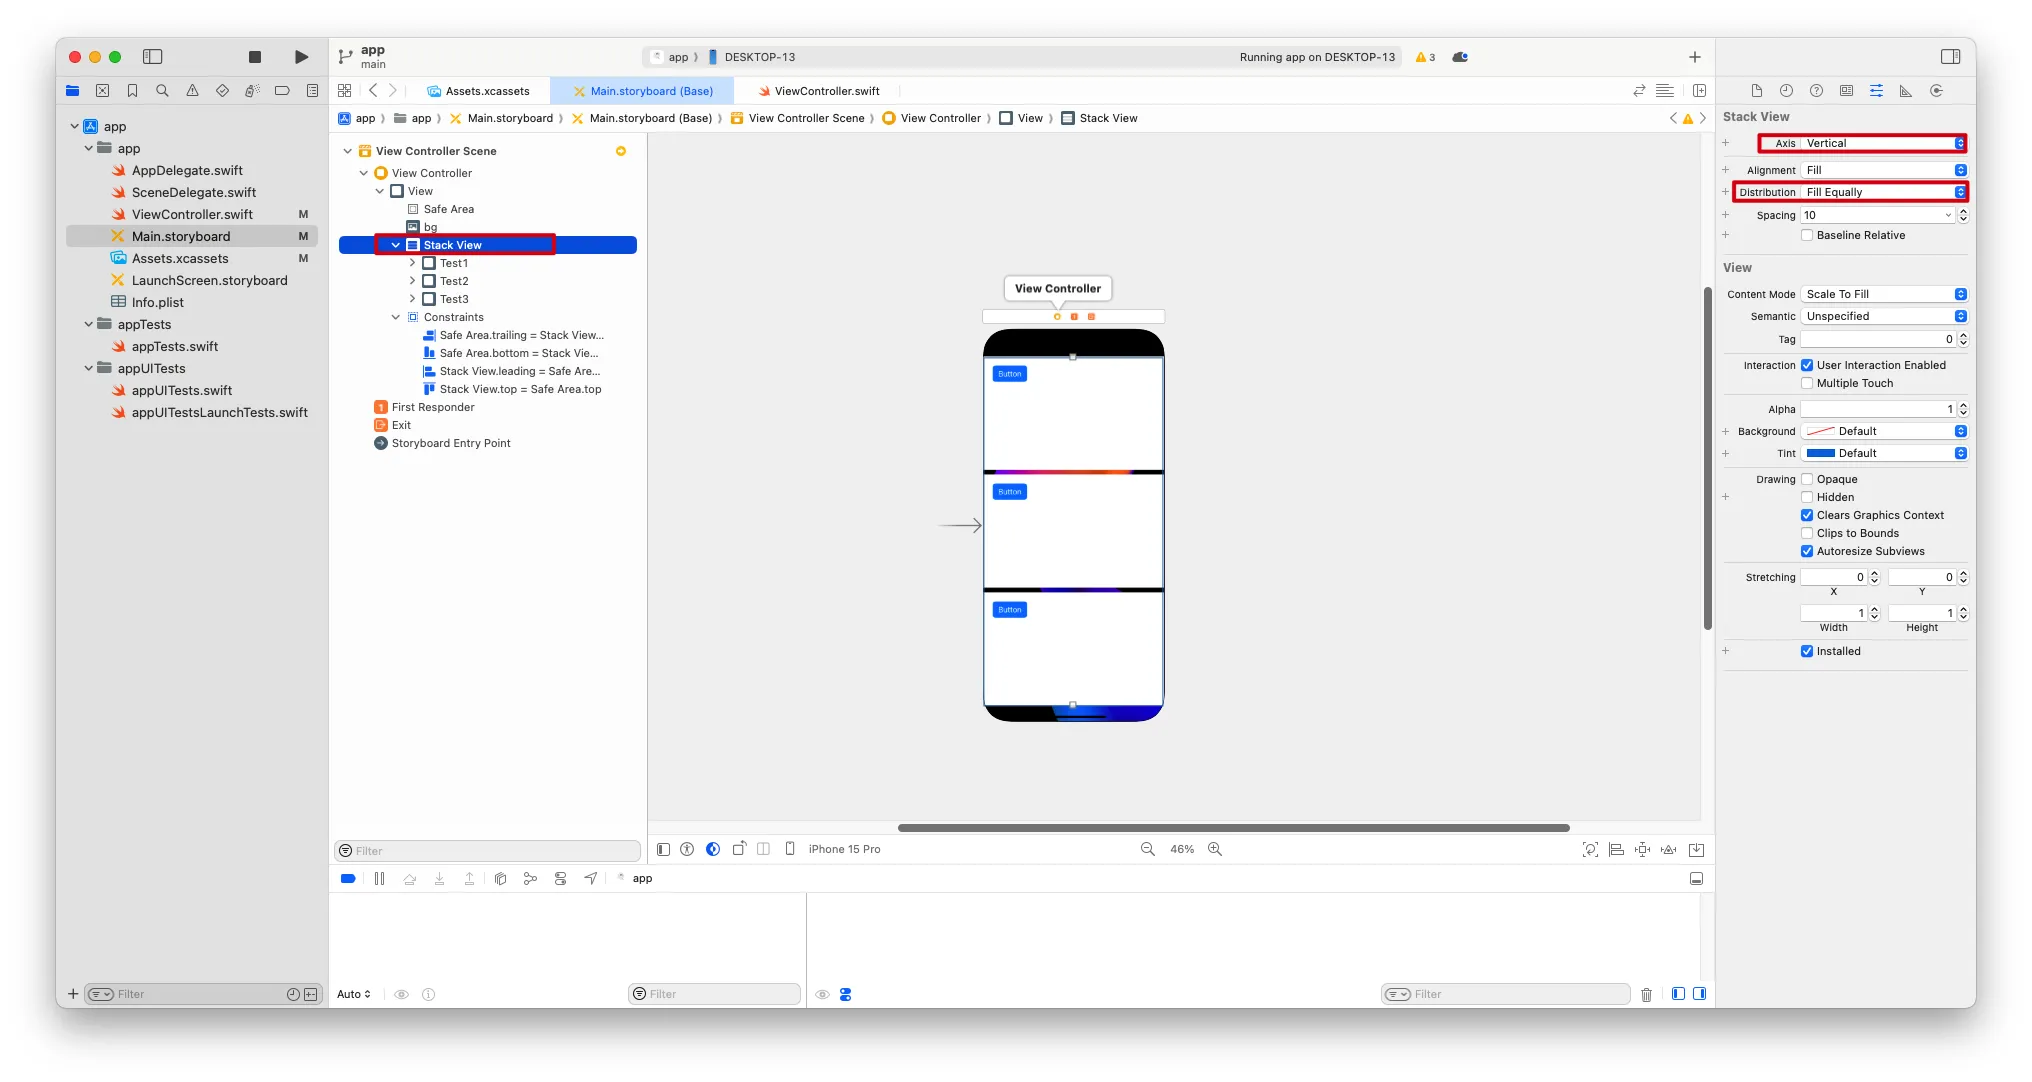
Task: Click the zoom in magnifier icon
Action: pos(1215,849)
